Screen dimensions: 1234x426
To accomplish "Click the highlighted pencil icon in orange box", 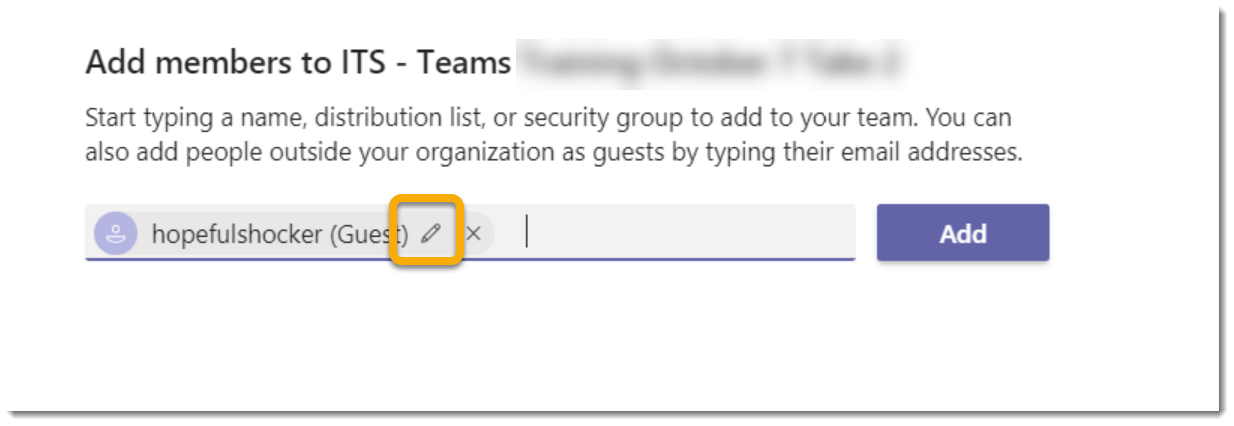I will (430, 233).
